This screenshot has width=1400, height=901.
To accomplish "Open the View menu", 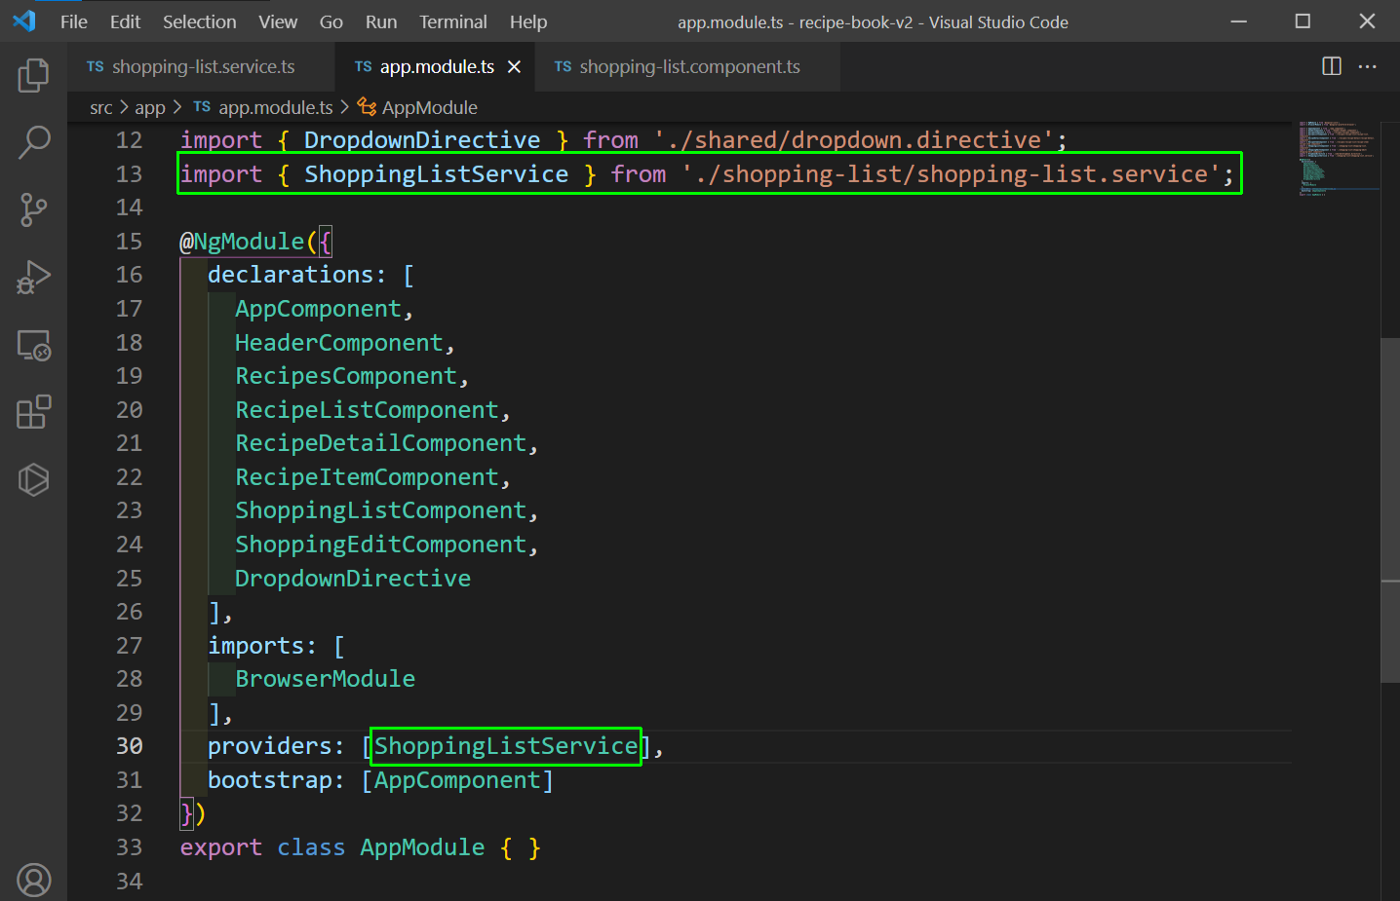I will [277, 21].
